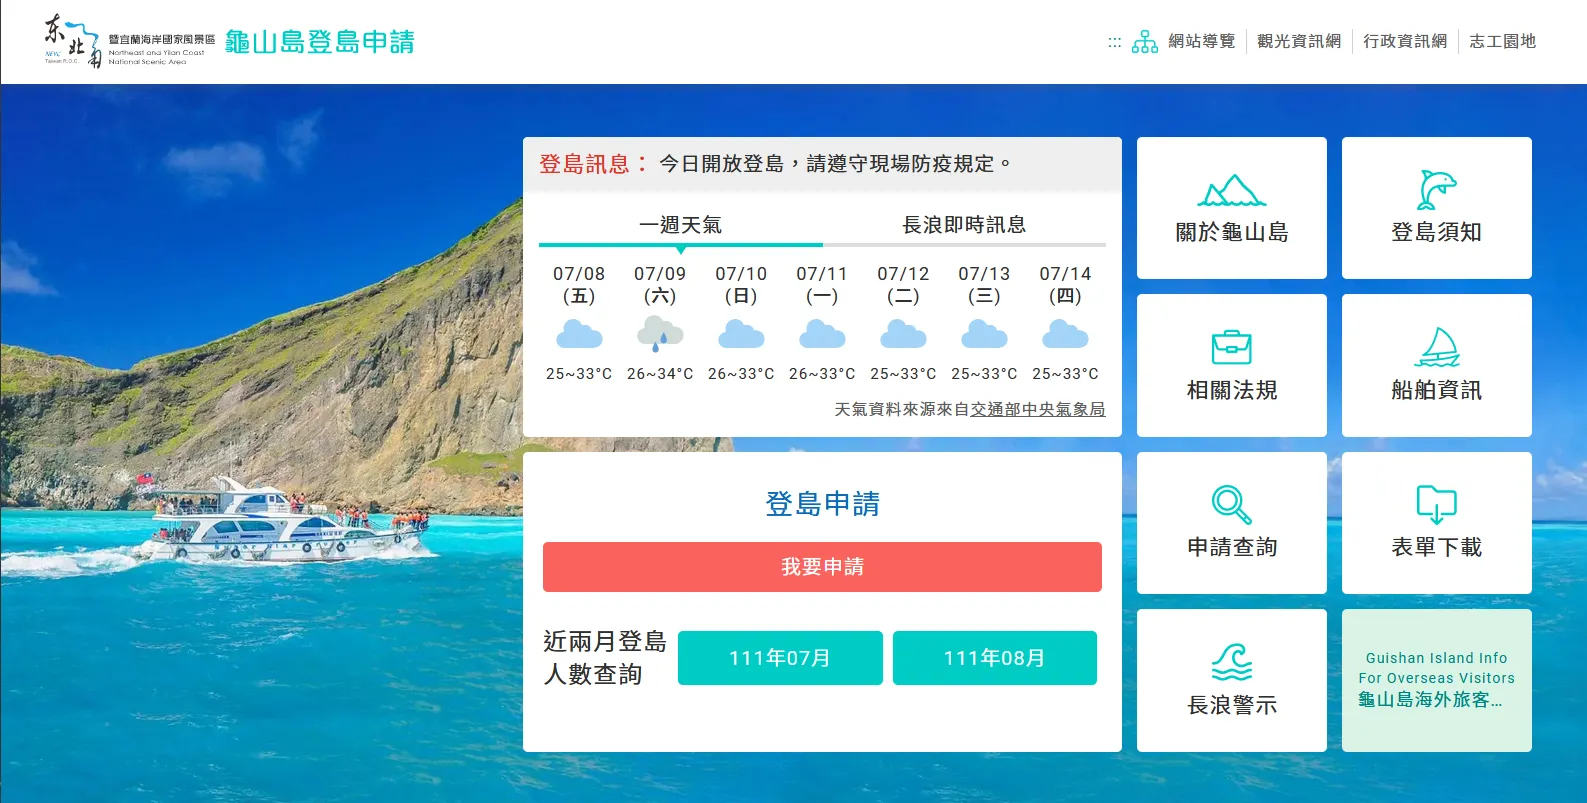
Task: Click the magnifier icon for 申請查詢
Action: (1231, 504)
